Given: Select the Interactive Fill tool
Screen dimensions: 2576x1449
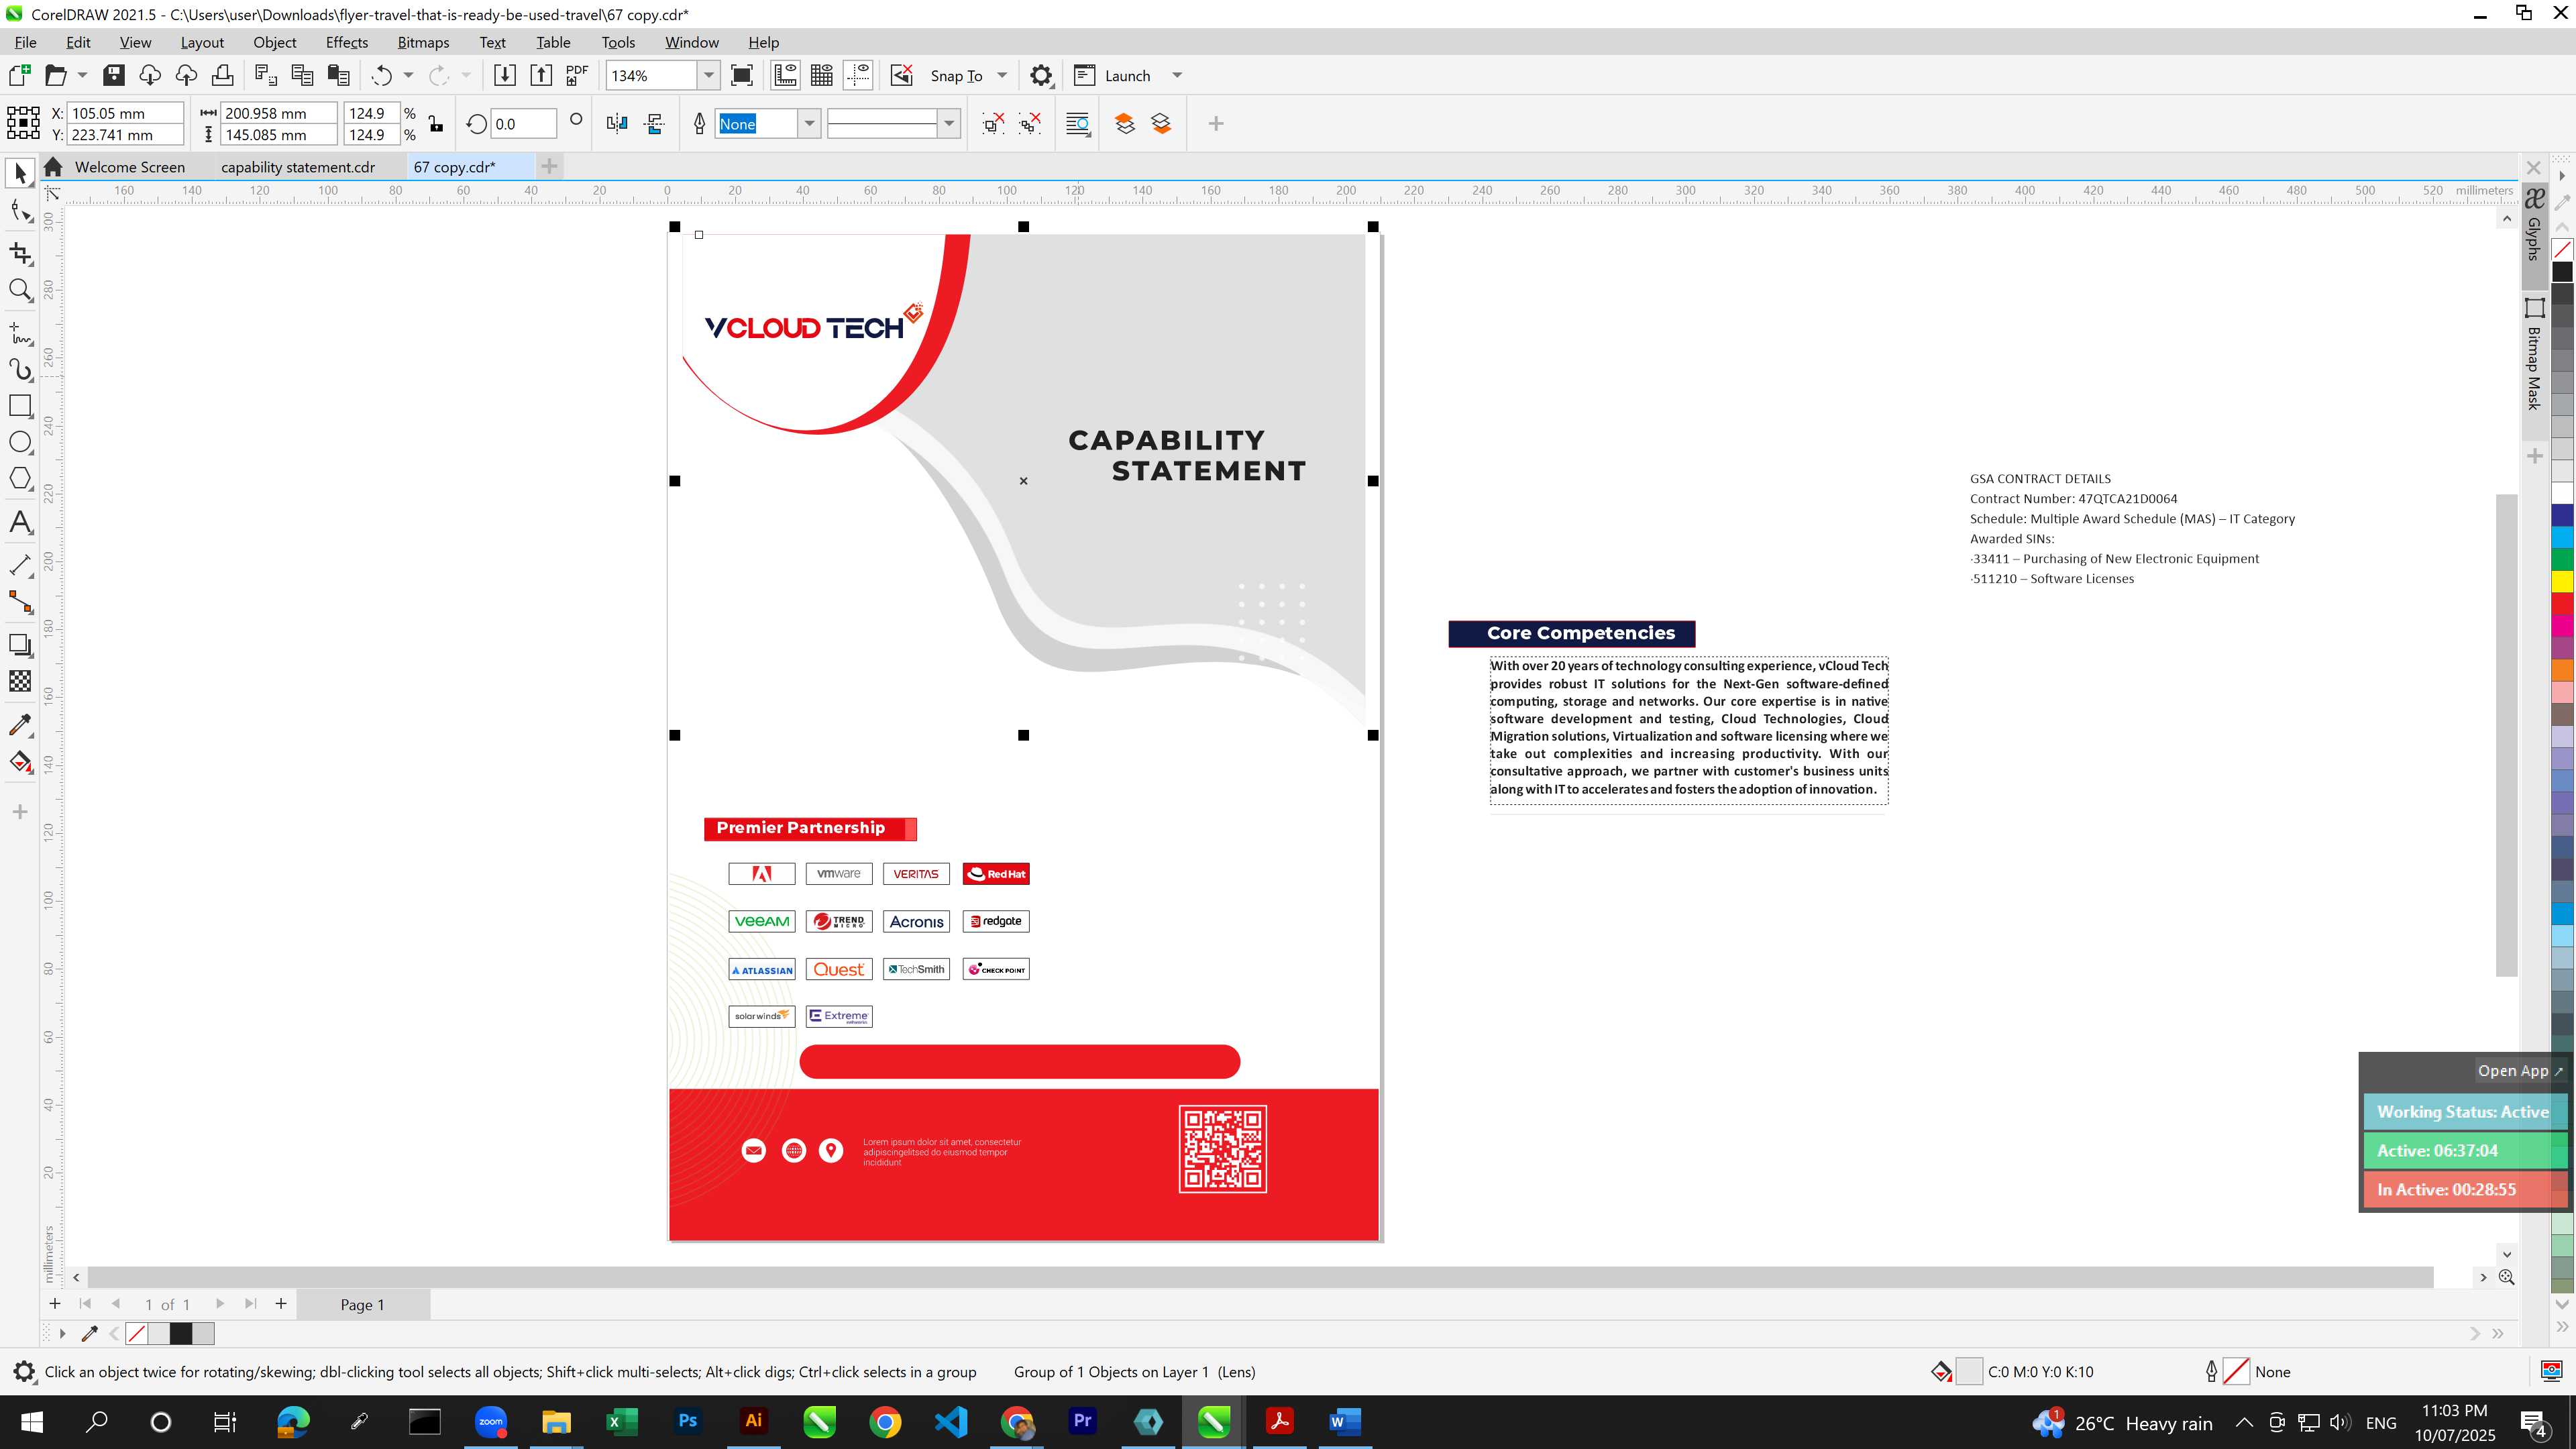Looking at the screenshot, I should pos(20,762).
